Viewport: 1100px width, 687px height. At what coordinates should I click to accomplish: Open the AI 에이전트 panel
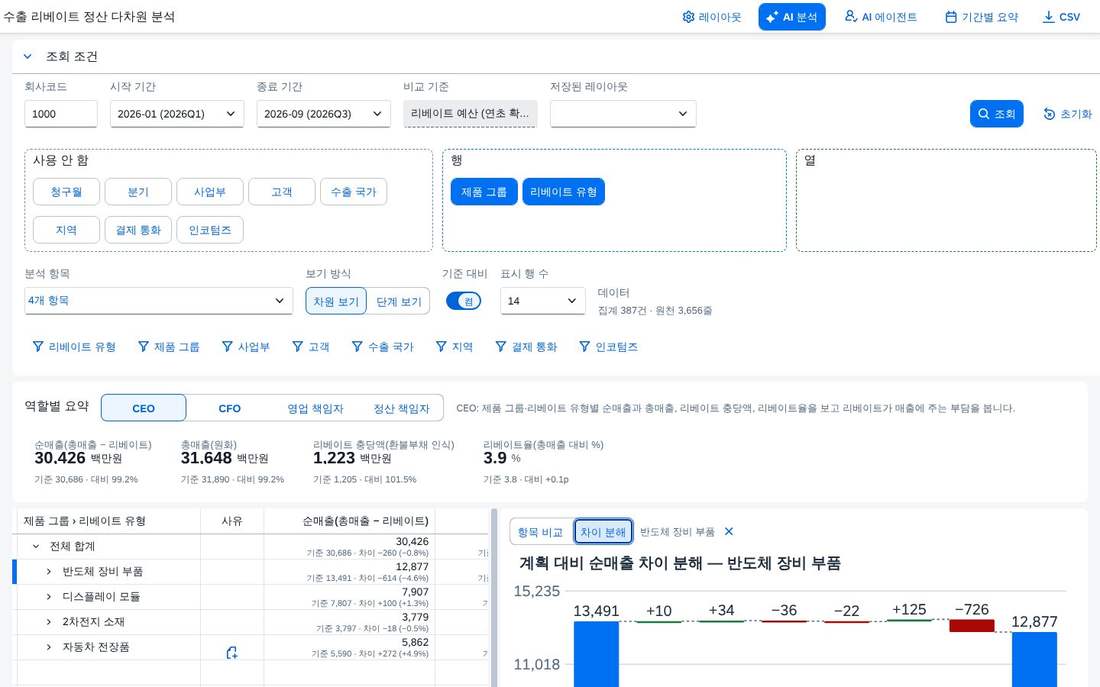880,17
